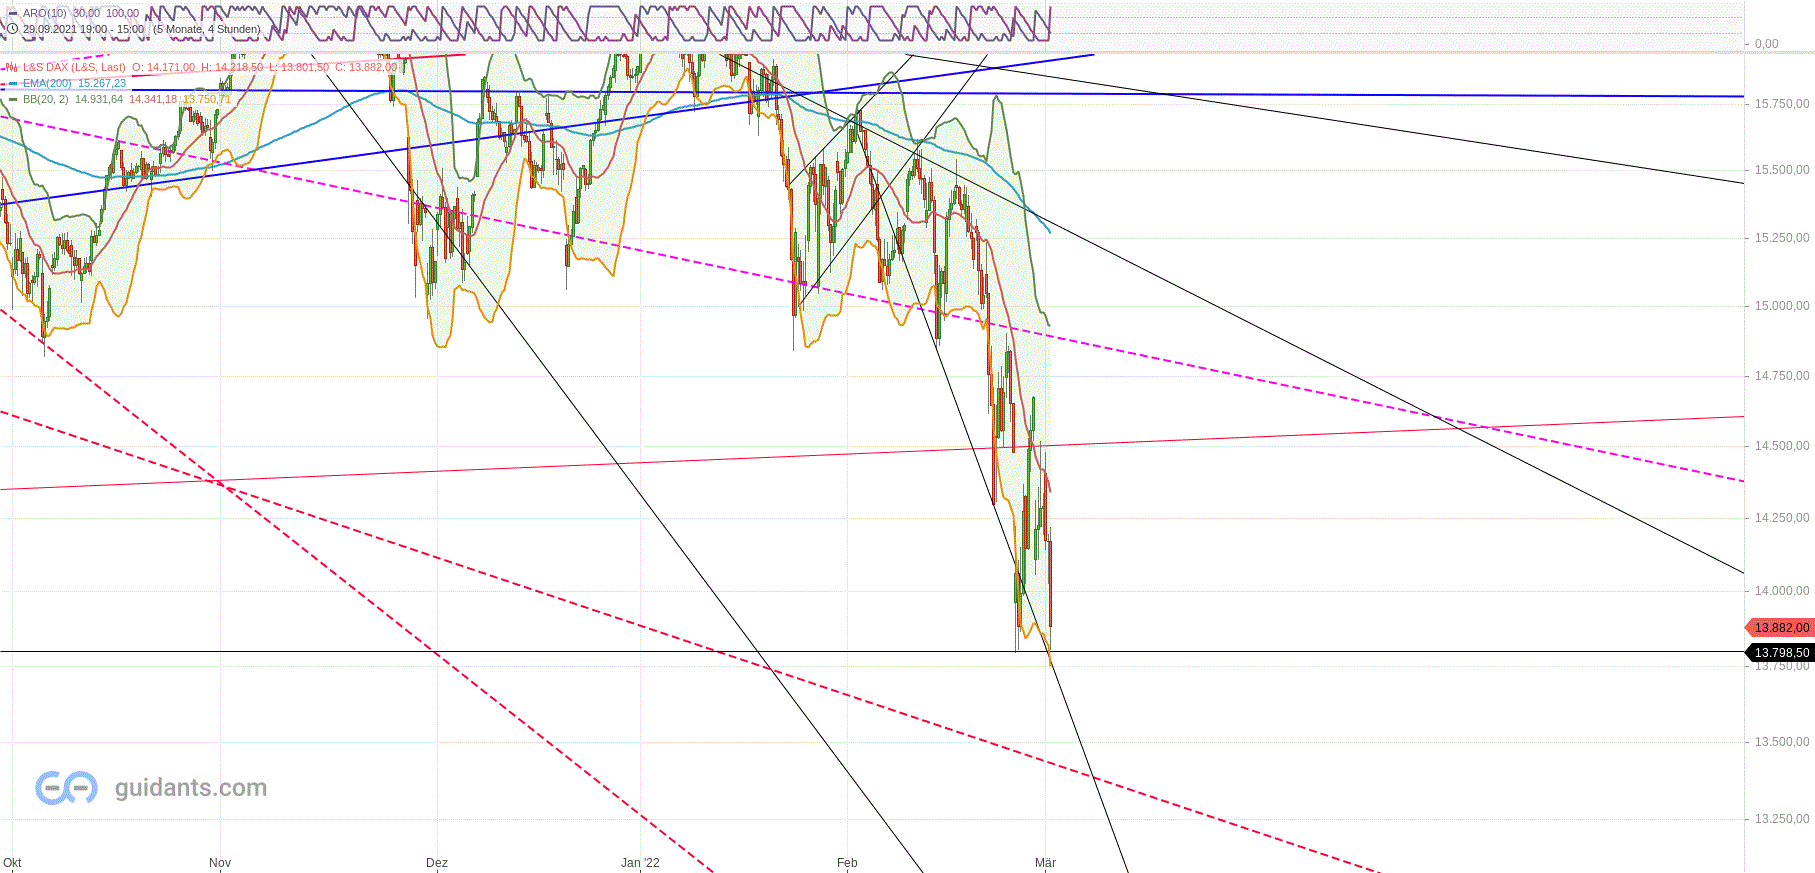Click the 15.250,00 price axis label
Image resolution: width=1815 pixels, height=873 pixels.
tap(1782, 238)
